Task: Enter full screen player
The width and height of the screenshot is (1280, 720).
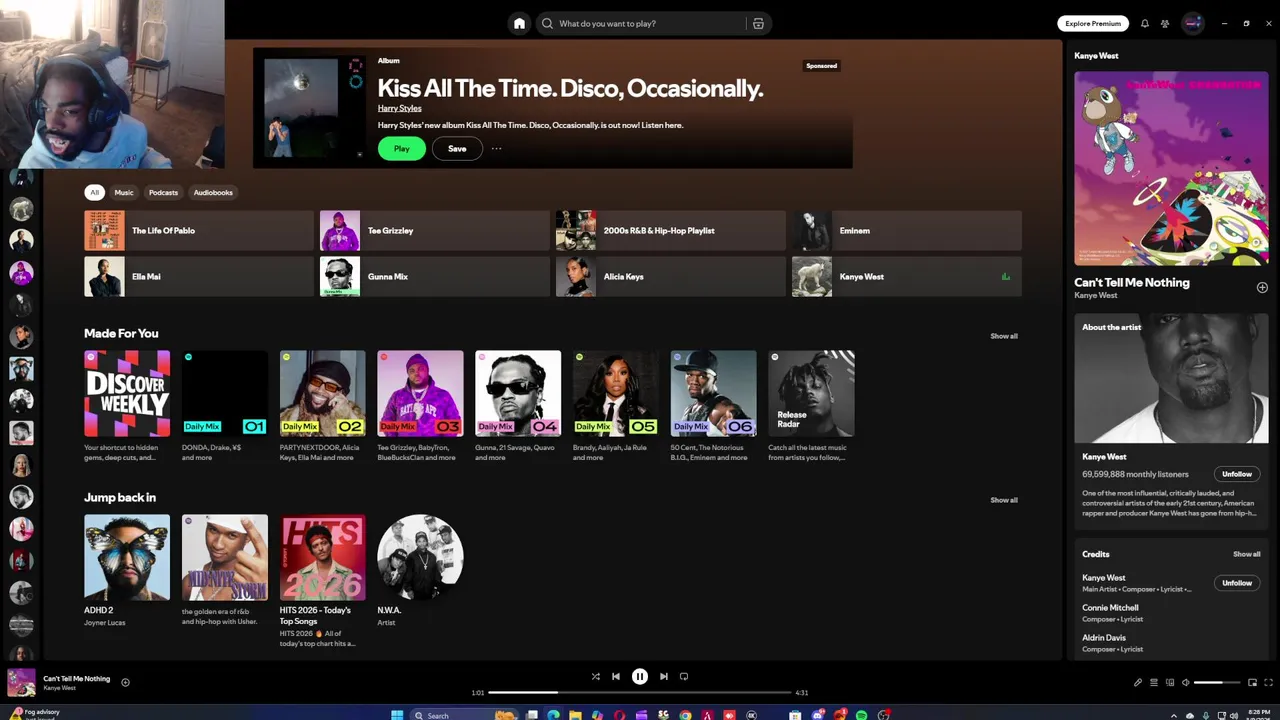Action: click(x=1268, y=682)
